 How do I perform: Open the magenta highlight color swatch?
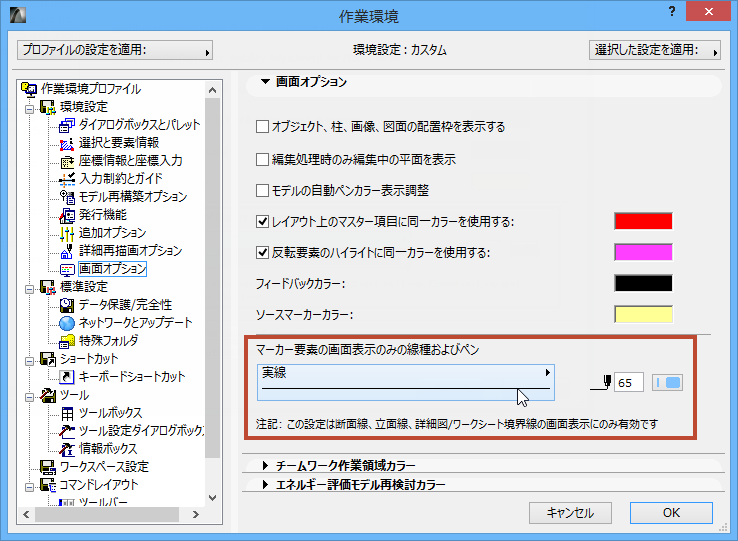point(643,252)
